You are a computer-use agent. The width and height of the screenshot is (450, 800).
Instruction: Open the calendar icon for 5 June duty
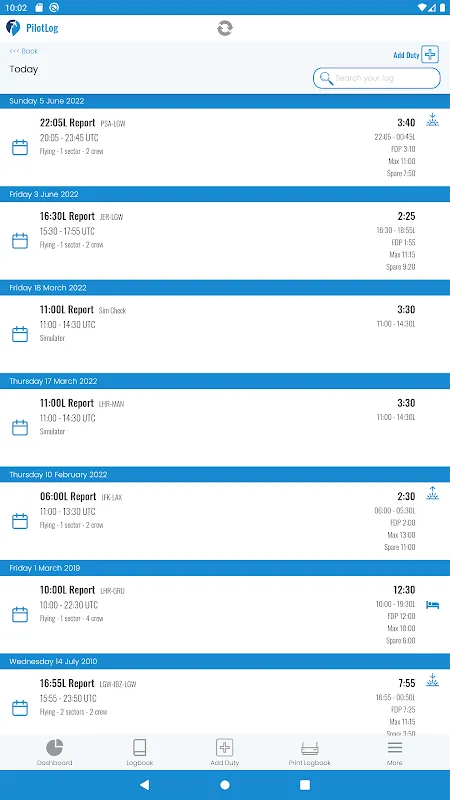[20, 147]
